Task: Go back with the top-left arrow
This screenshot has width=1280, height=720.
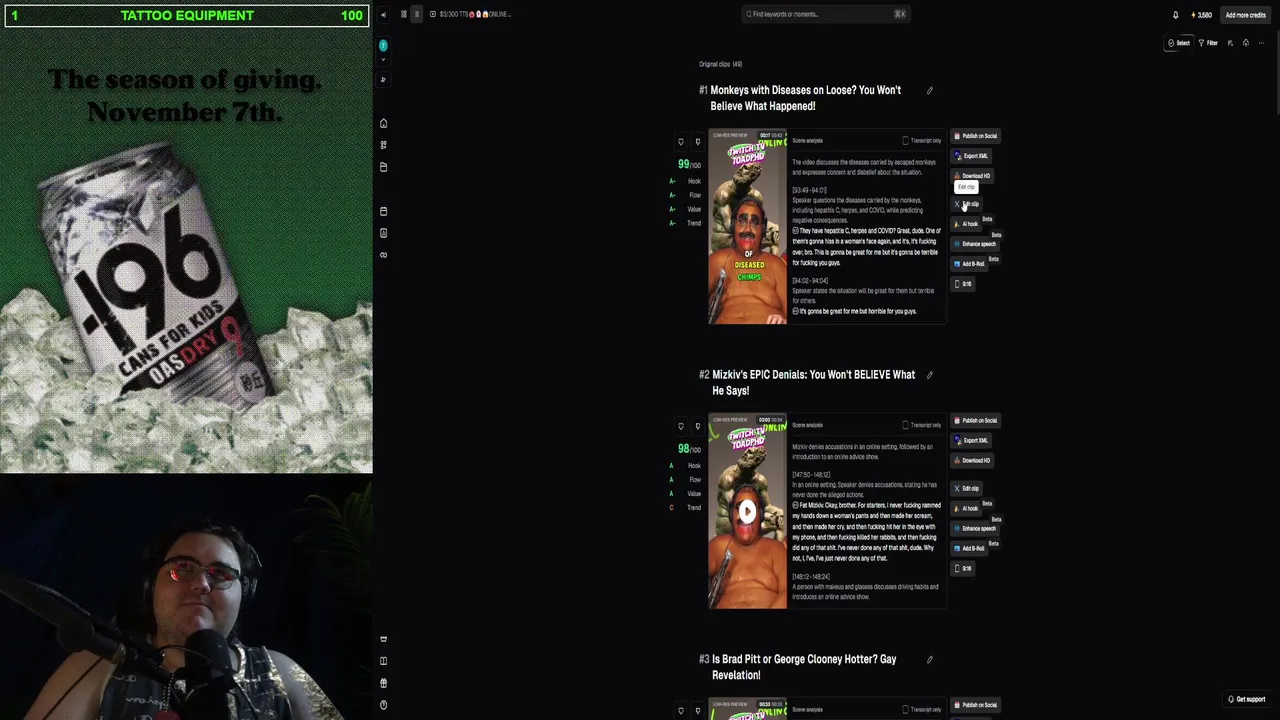Action: [x=383, y=15]
